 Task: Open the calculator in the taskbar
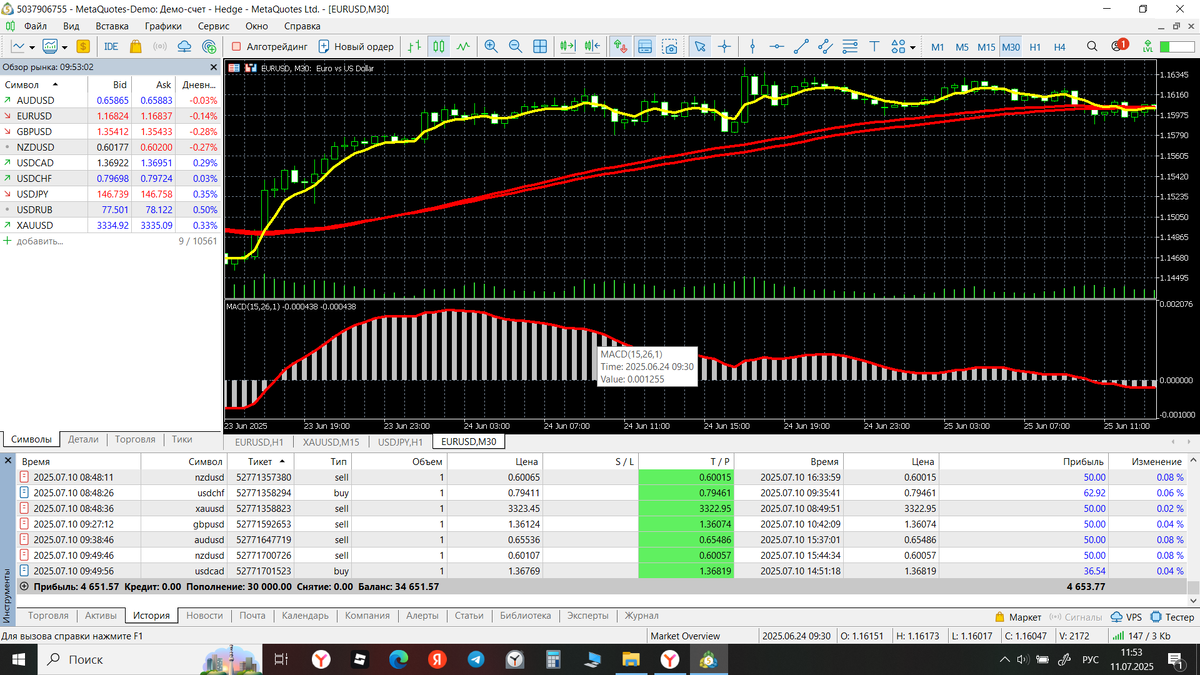(551, 659)
